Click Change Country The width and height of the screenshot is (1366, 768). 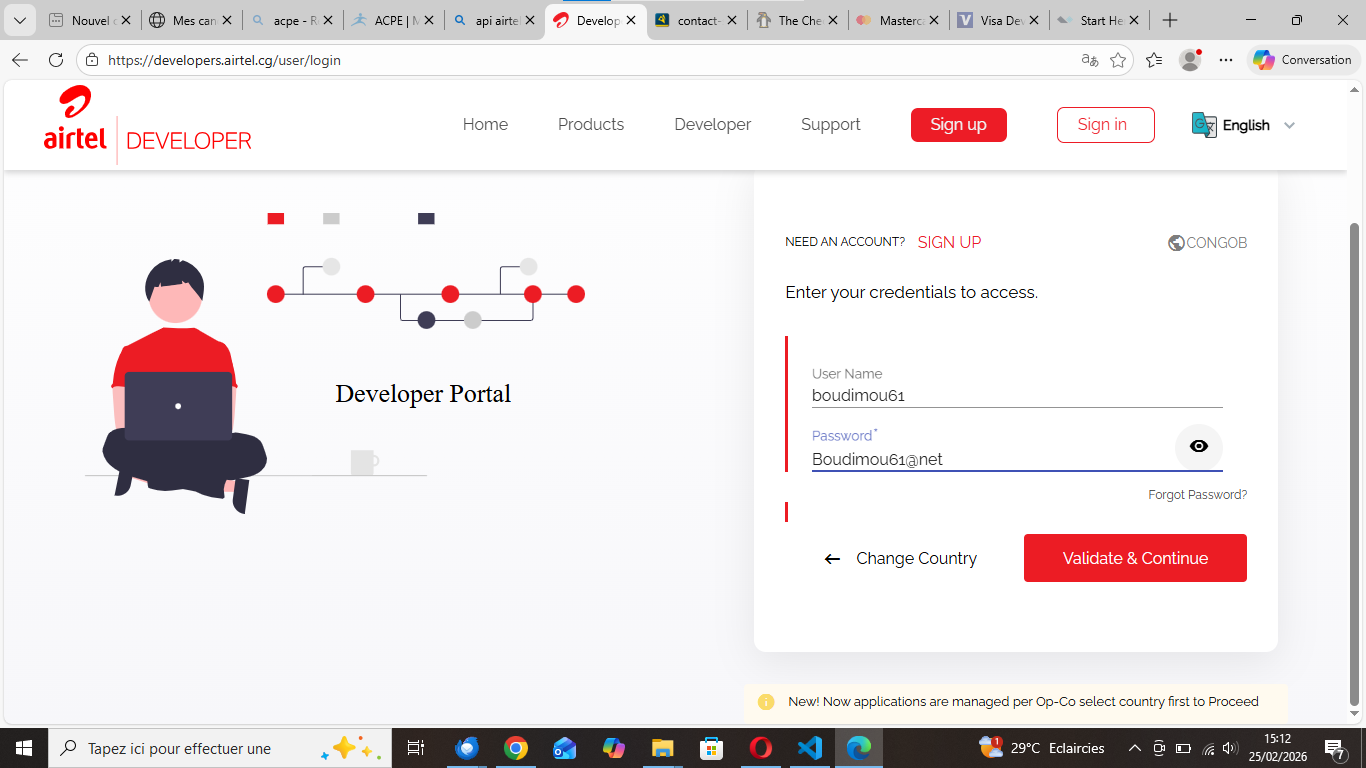point(916,559)
